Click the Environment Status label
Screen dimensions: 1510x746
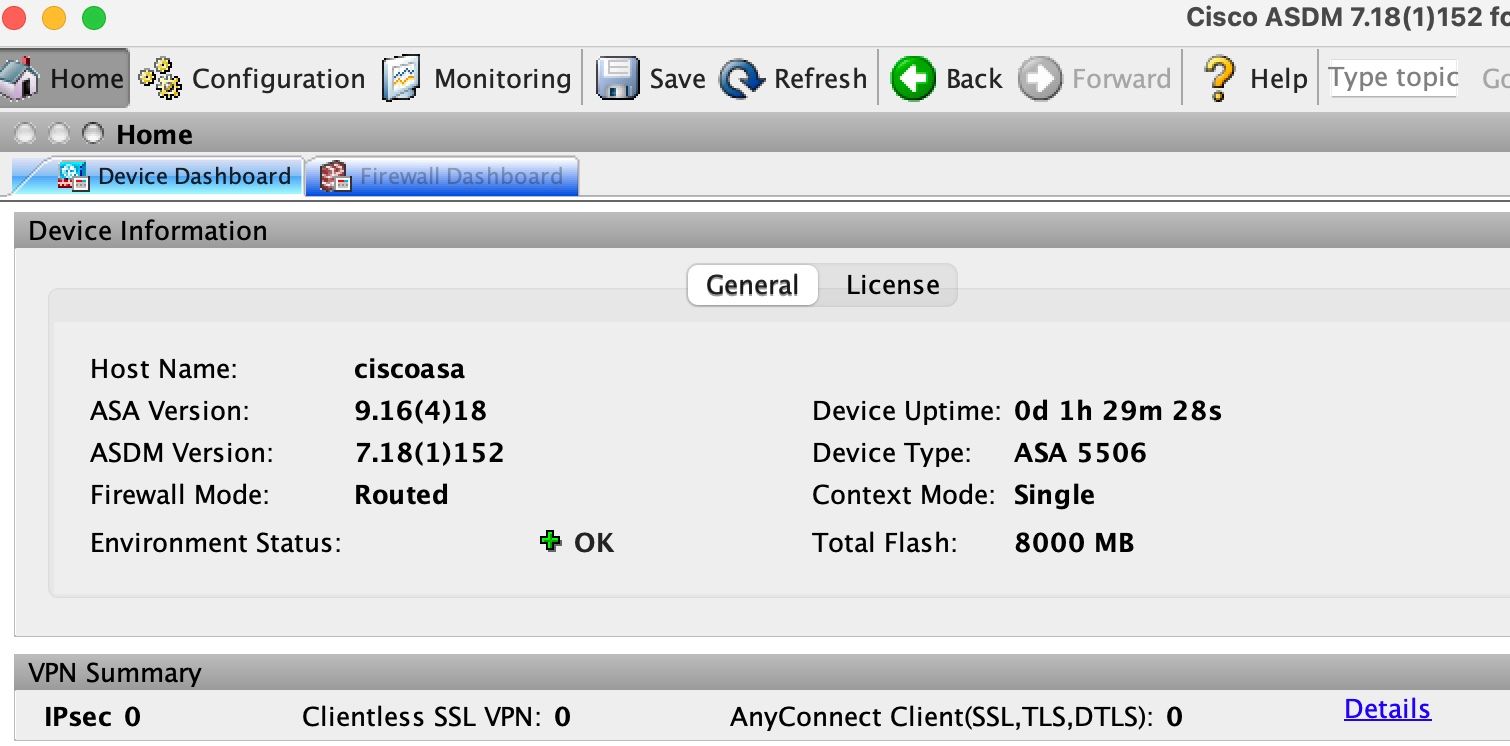(216, 543)
